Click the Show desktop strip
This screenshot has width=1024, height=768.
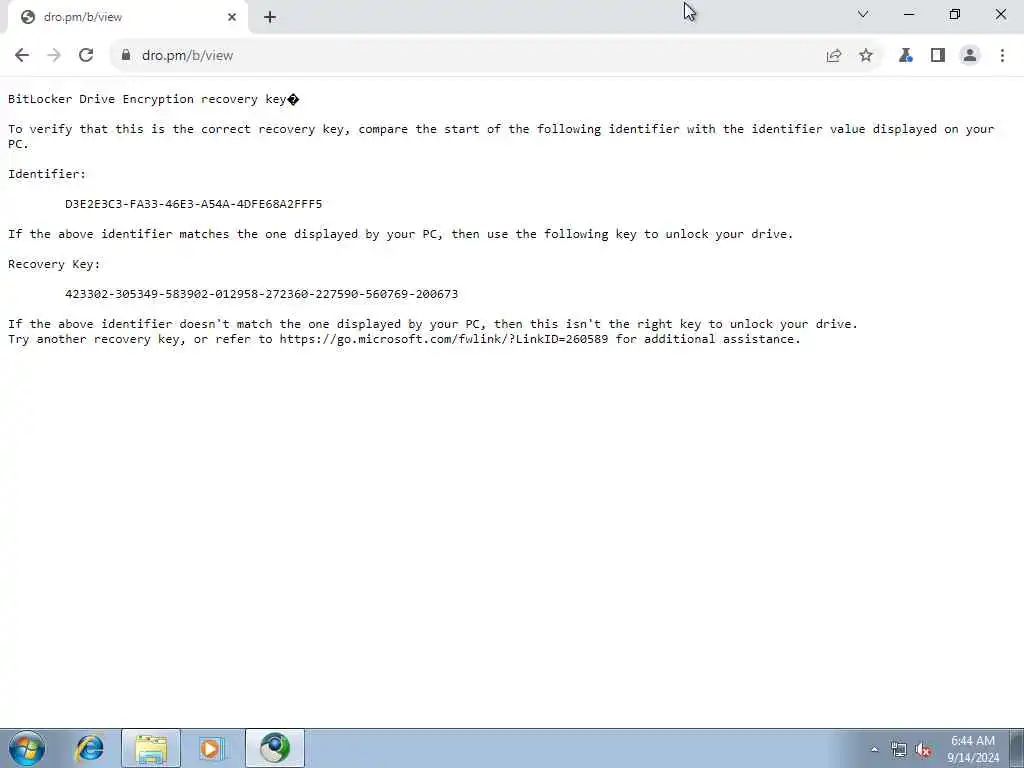[x=1017, y=748]
